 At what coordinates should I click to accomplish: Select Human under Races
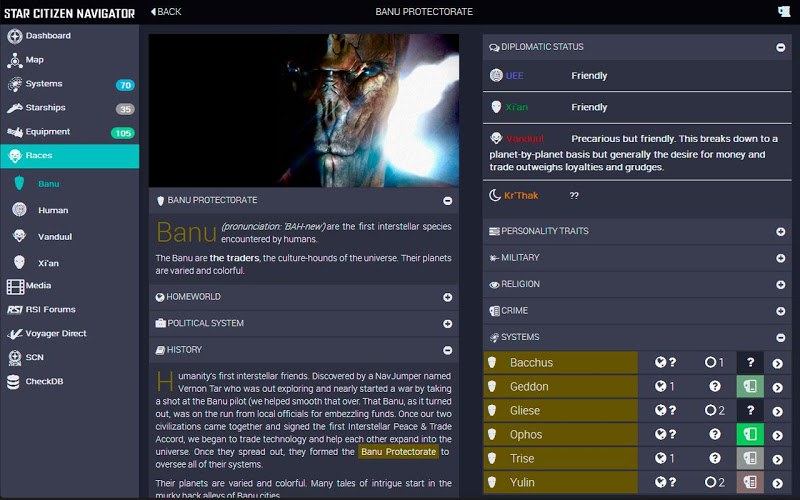[x=53, y=210]
